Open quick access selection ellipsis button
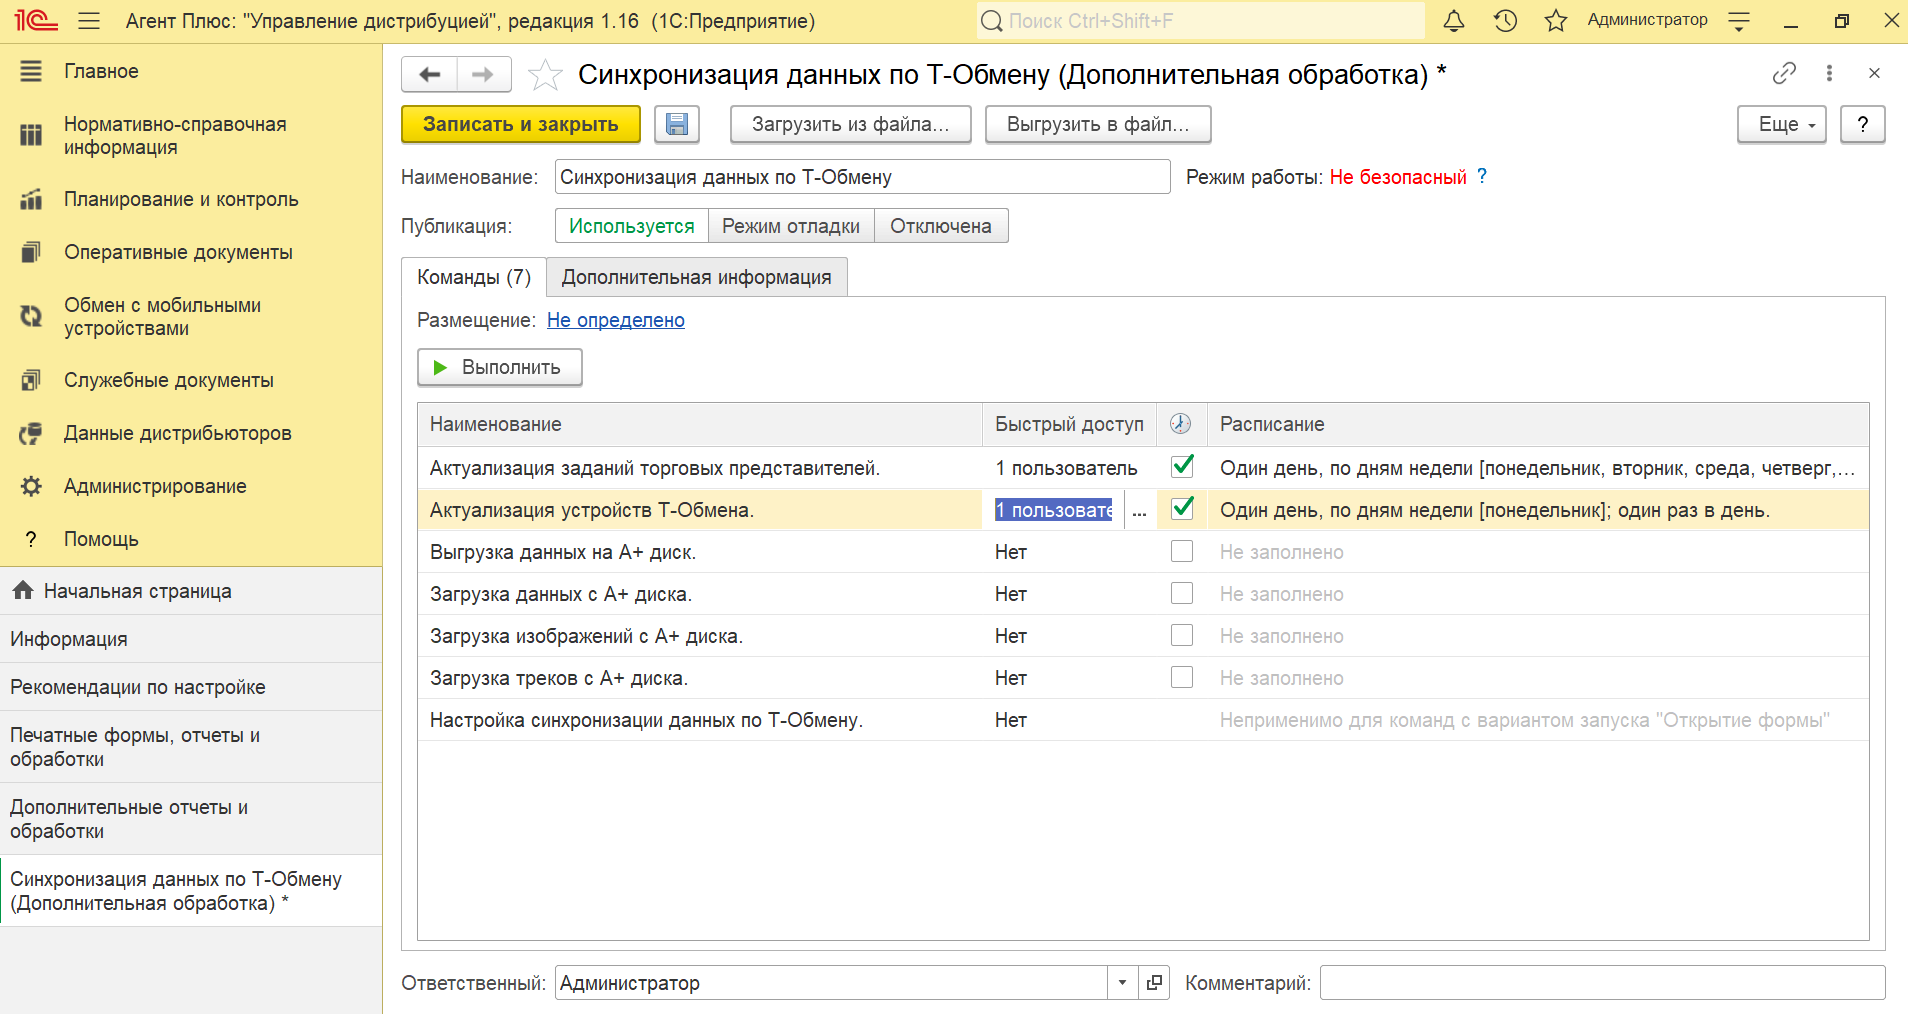This screenshot has height=1014, width=1908. click(x=1139, y=510)
